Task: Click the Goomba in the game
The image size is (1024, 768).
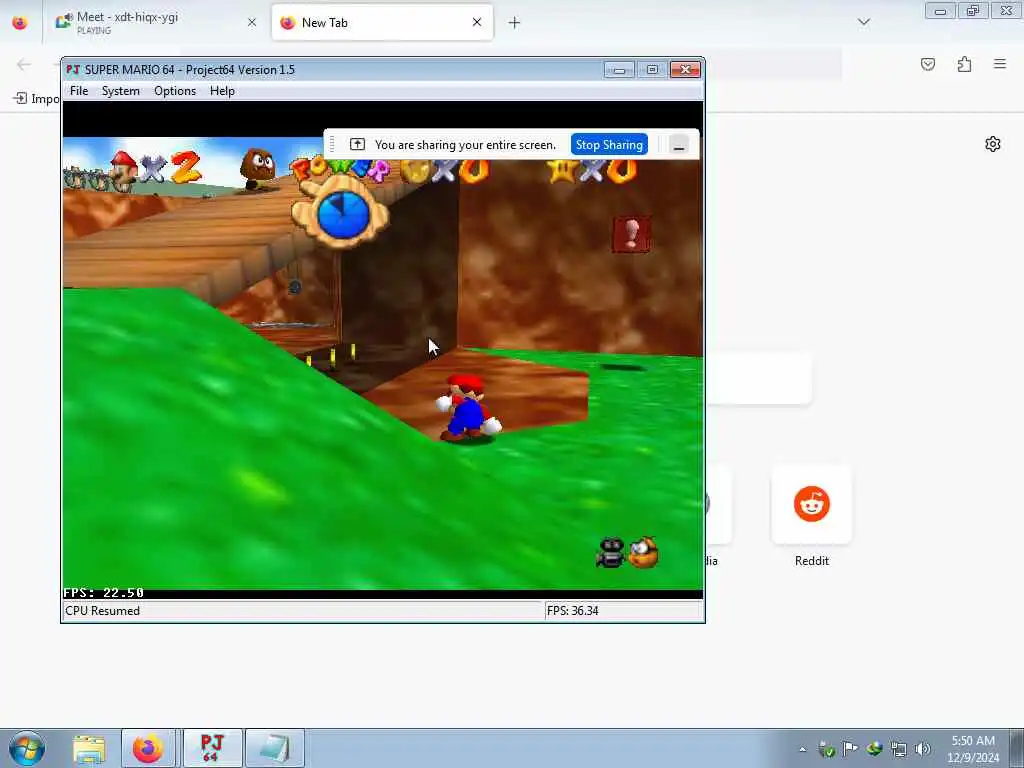Action: (x=258, y=170)
